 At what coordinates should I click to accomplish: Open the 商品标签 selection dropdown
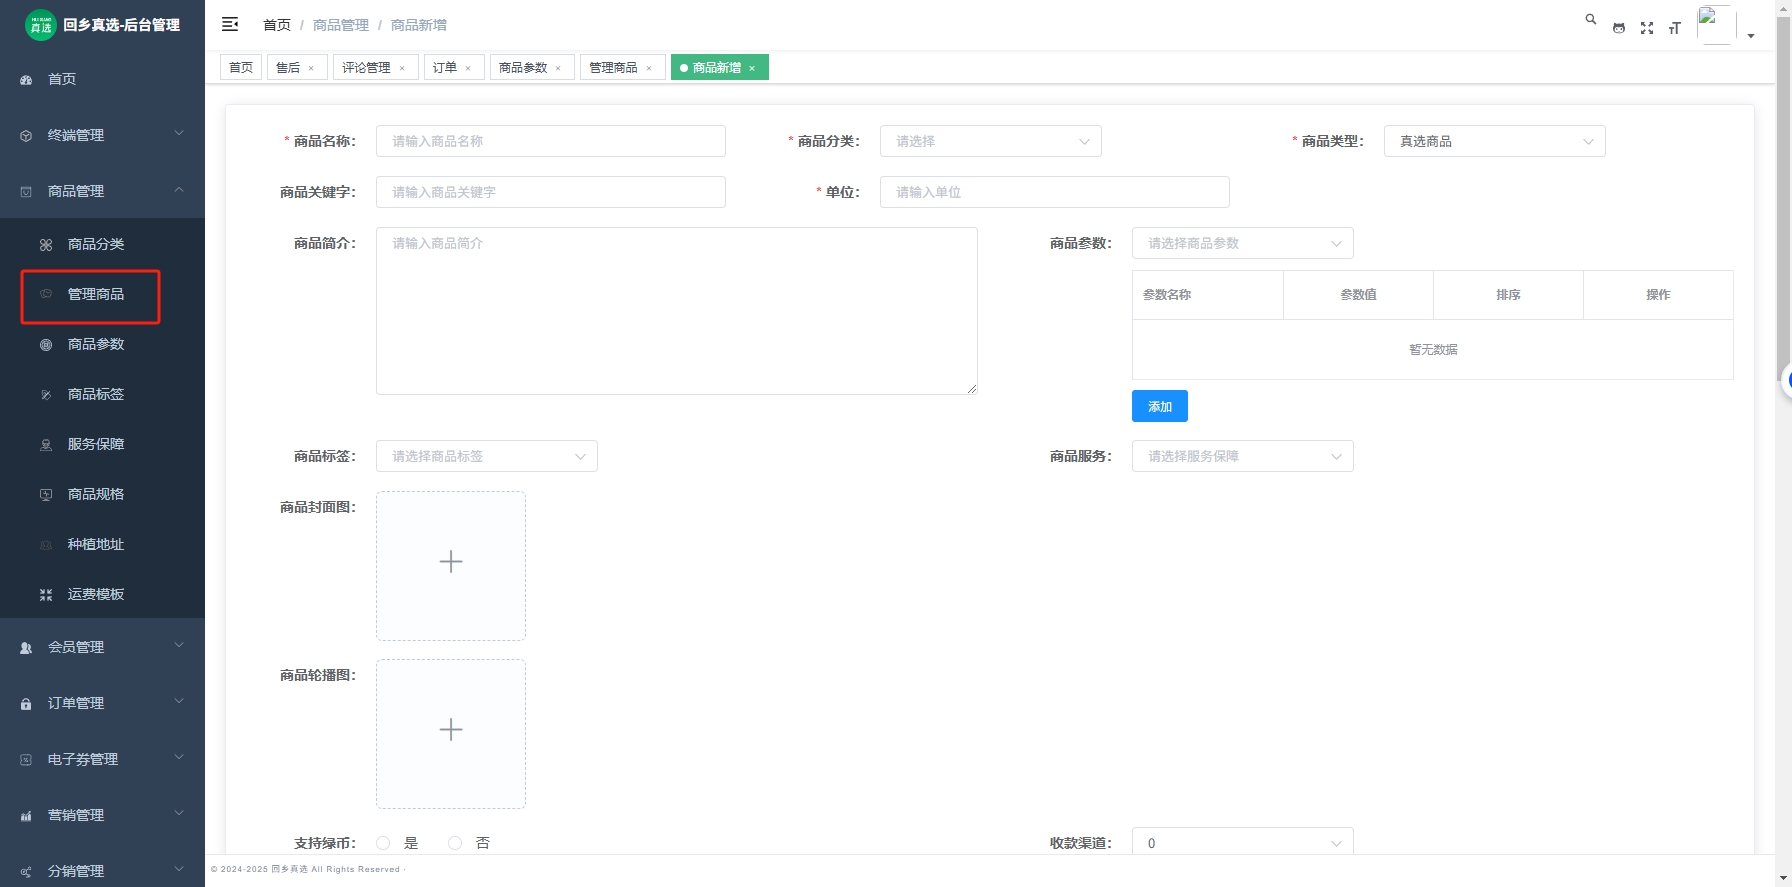486,456
